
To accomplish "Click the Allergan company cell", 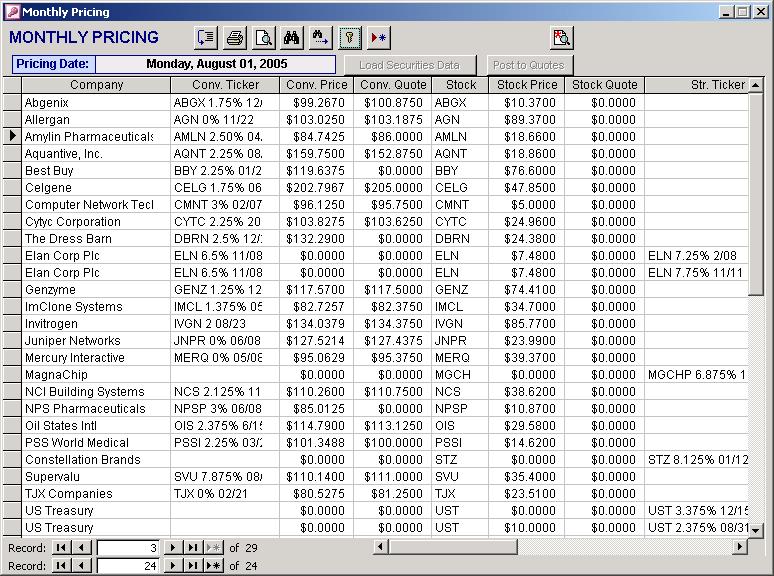I will pos(96,120).
